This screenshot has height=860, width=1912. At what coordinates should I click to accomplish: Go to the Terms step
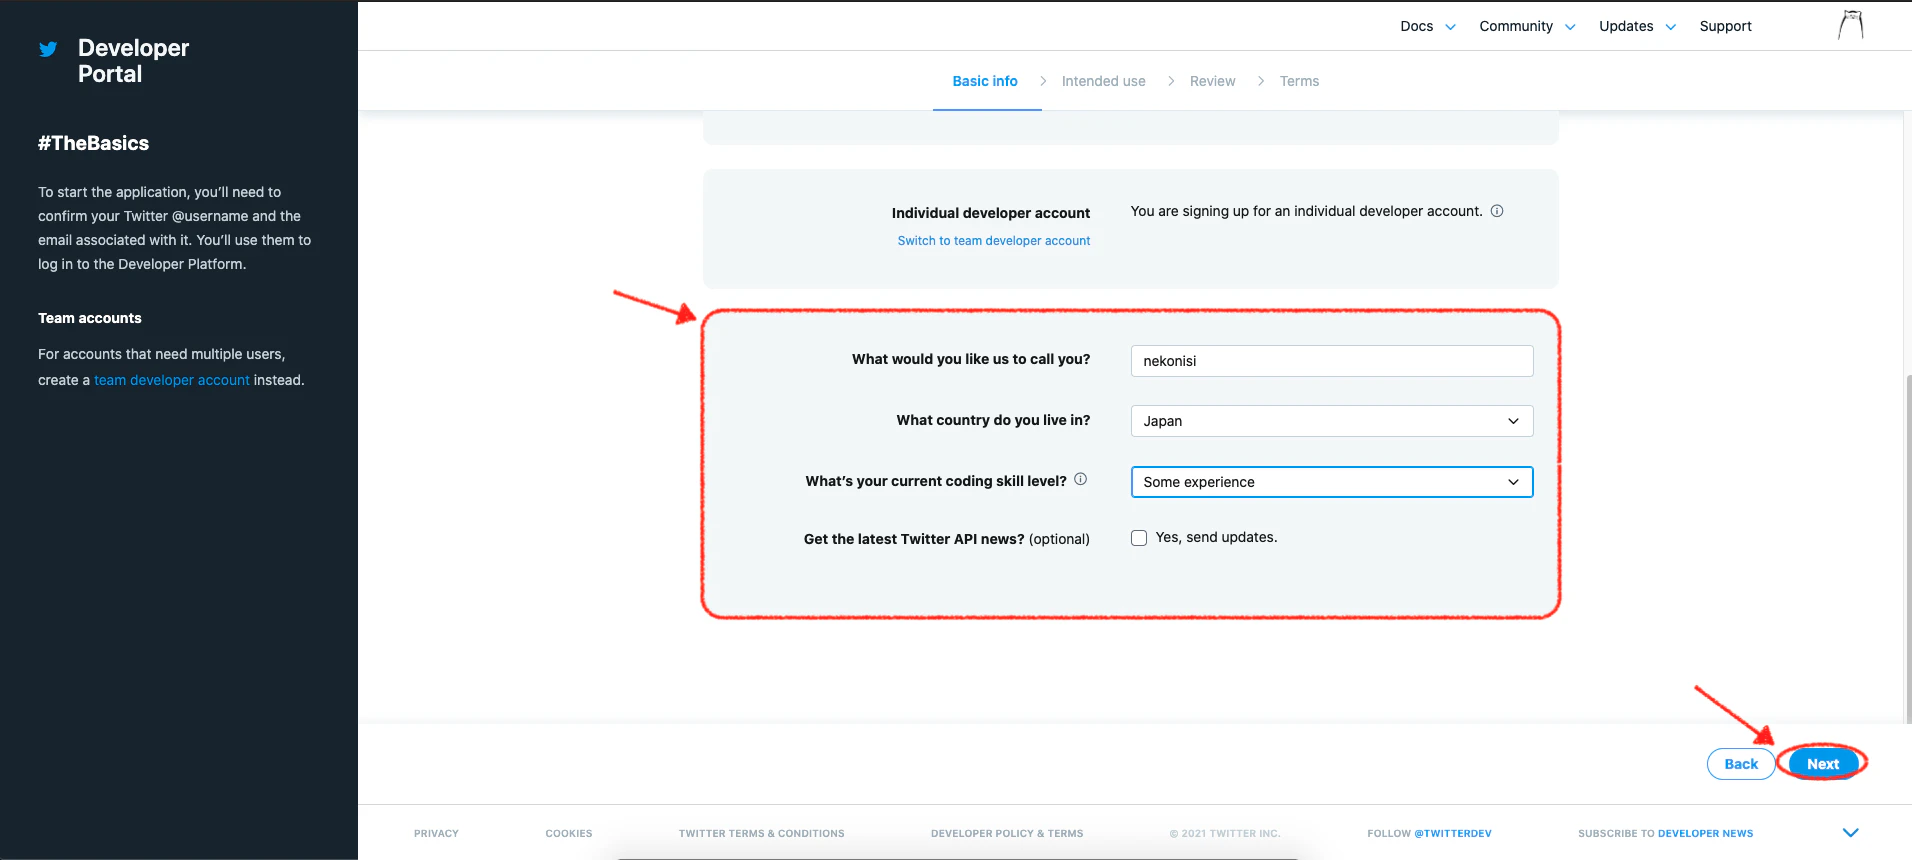[x=1299, y=81]
